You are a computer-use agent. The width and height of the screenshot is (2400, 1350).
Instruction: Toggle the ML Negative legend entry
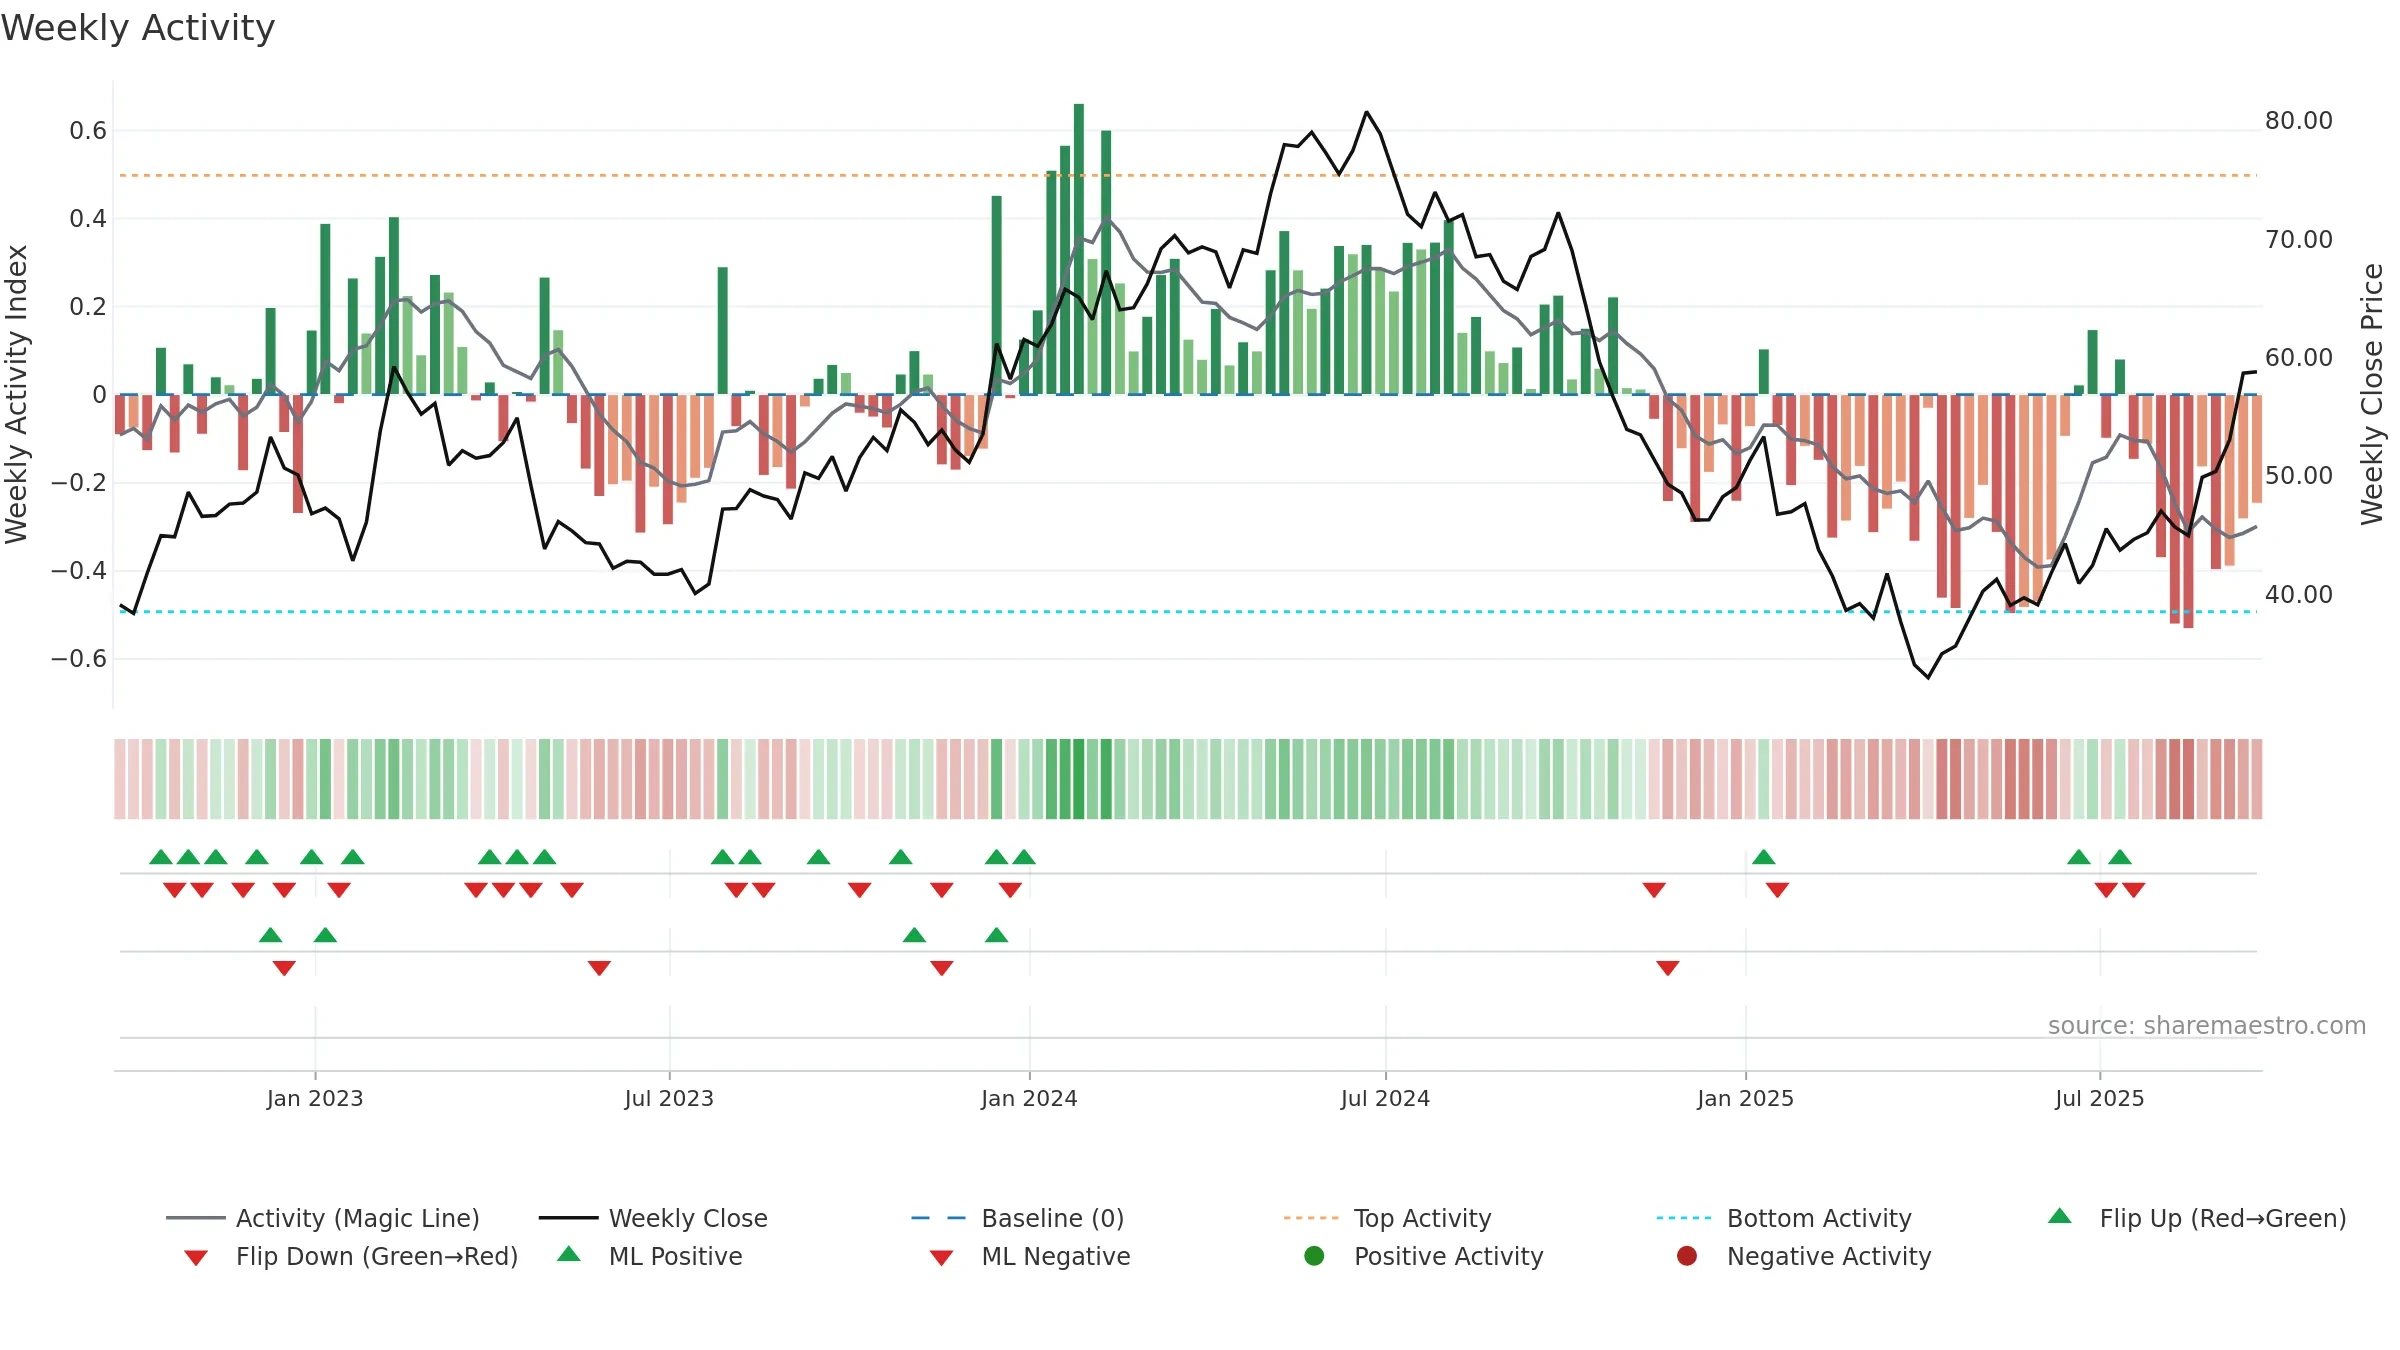1030,1256
